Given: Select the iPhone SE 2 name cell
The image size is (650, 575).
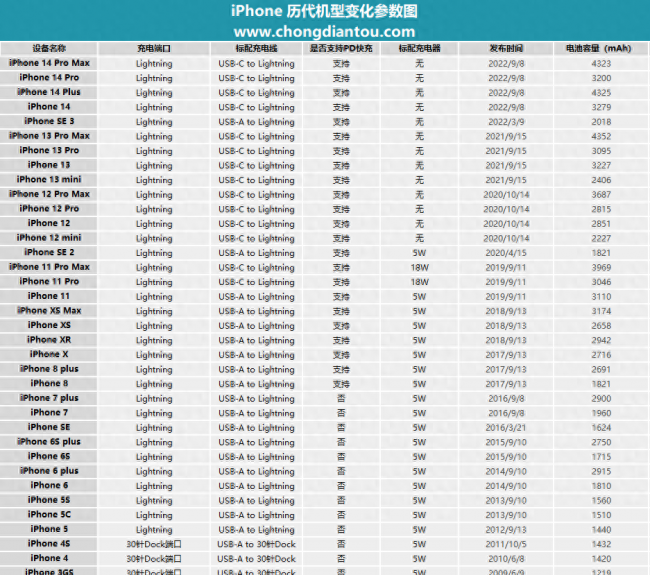Looking at the screenshot, I should tap(49, 252).
